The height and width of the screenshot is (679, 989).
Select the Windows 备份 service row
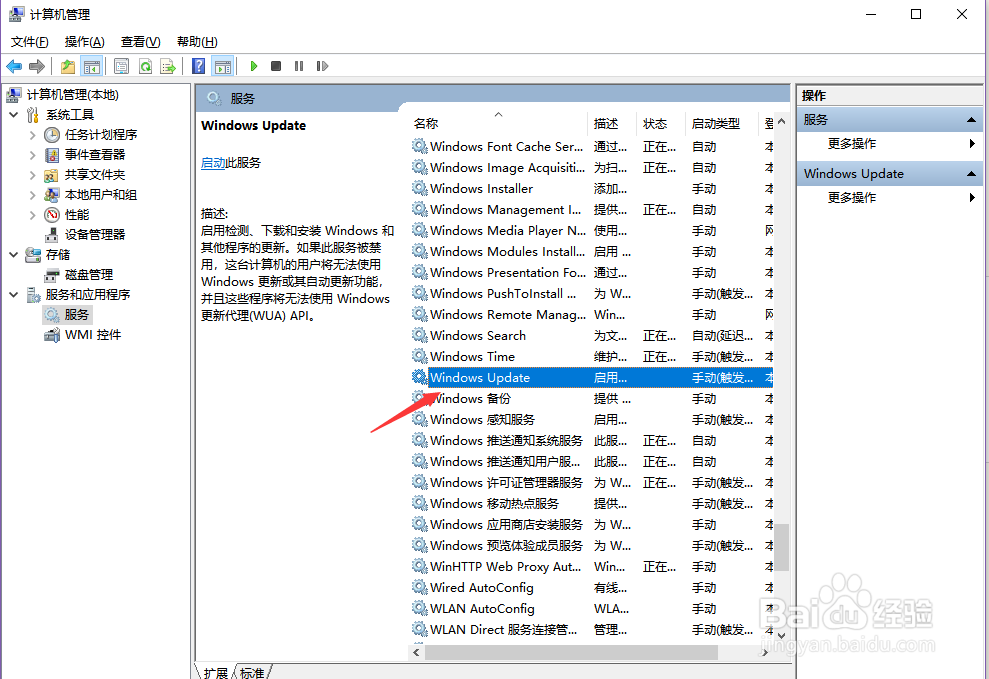(591, 398)
